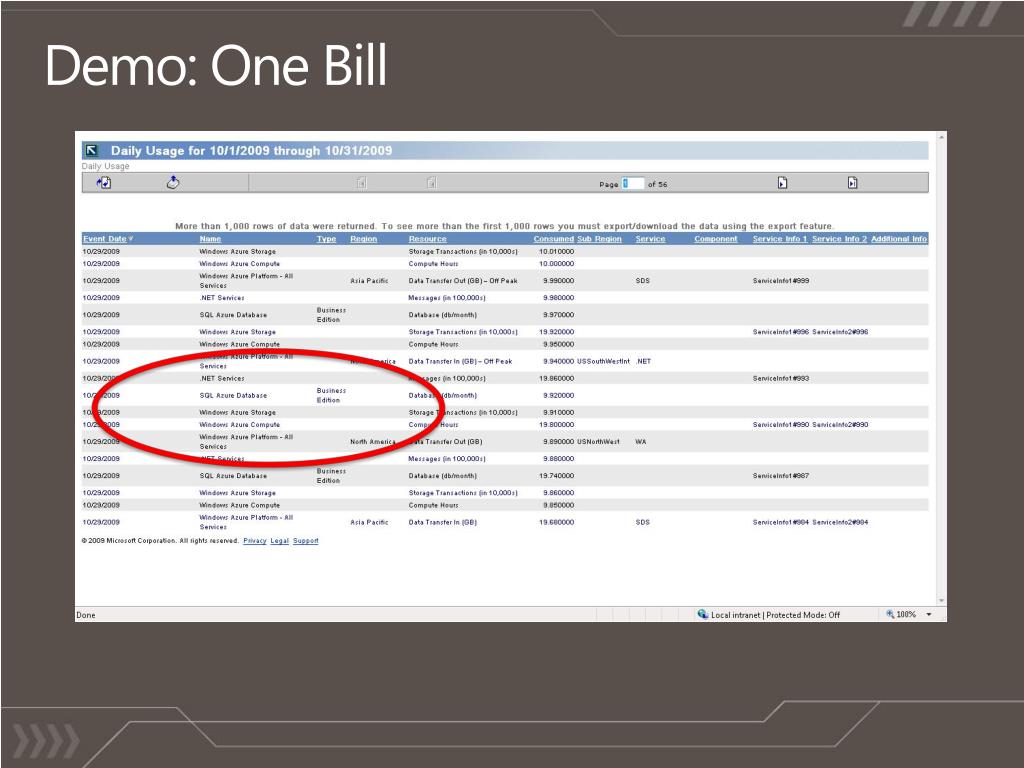Select the consumed value 9.970000
Image resolution: width=1024 pixels, height=768 pixels.
point(558,315)
